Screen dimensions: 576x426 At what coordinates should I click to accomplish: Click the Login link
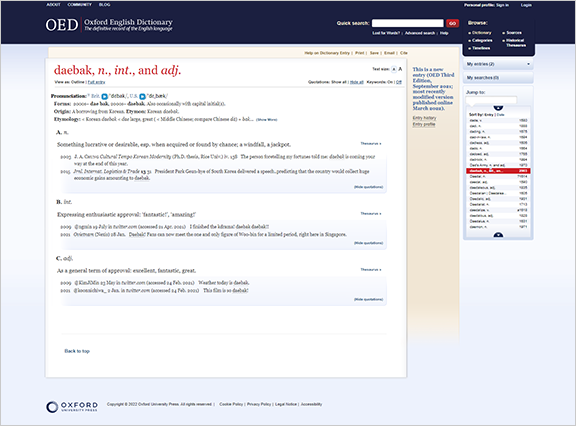pos(526,5)
